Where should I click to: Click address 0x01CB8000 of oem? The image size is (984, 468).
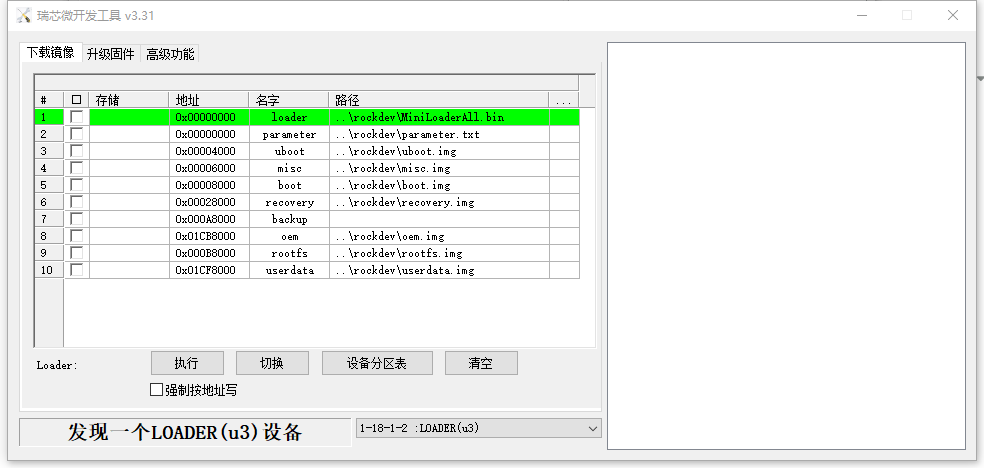(x=209, y=236)
